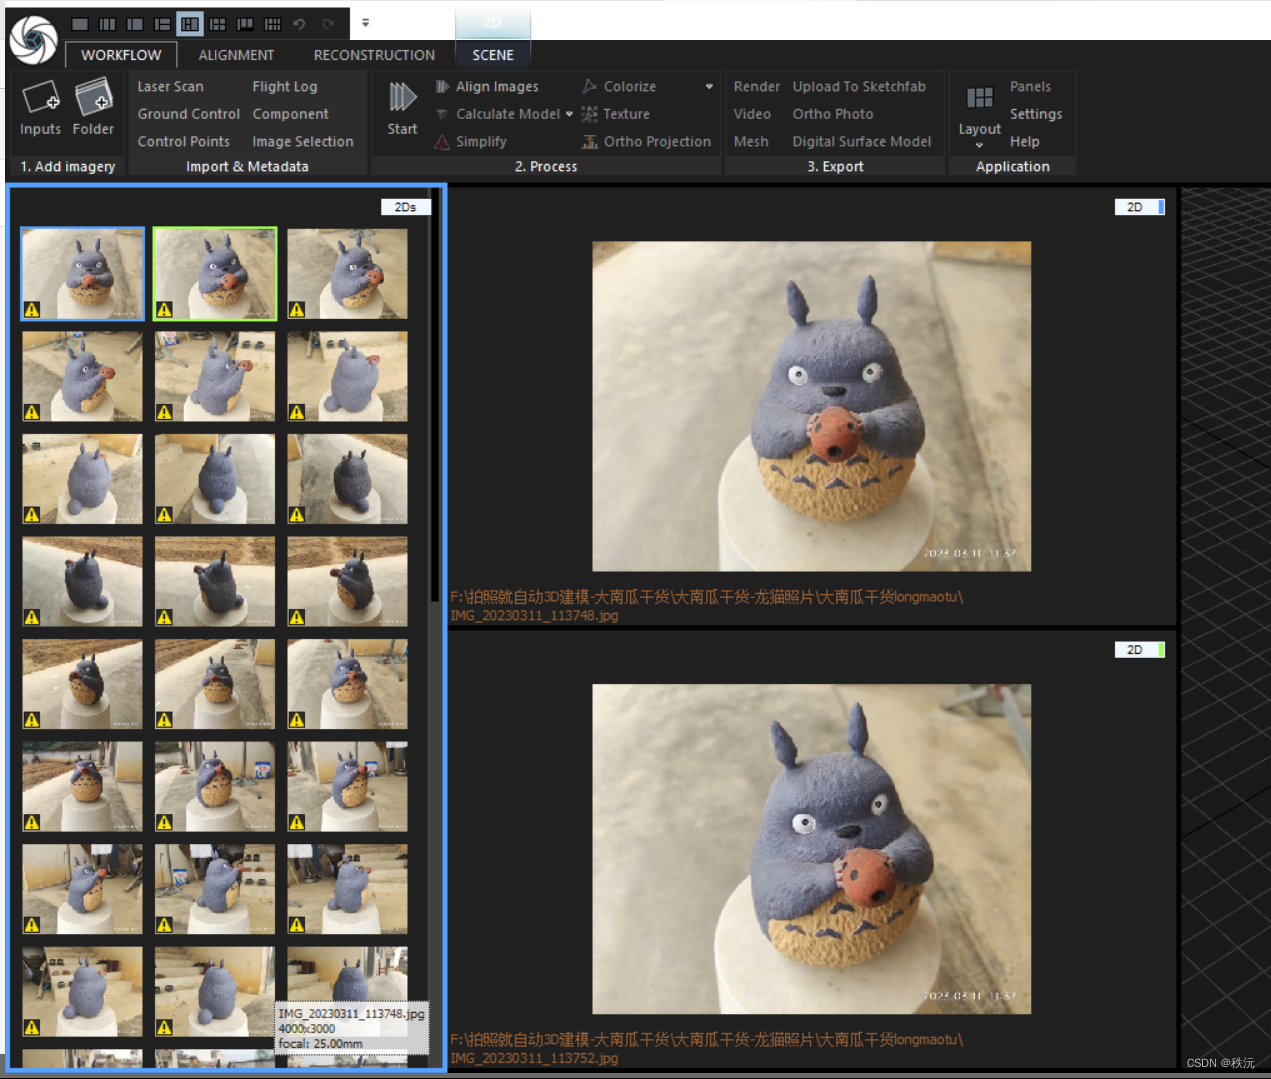
Task: Click the upper 2D view Totoro image
Action: [811, 406]
